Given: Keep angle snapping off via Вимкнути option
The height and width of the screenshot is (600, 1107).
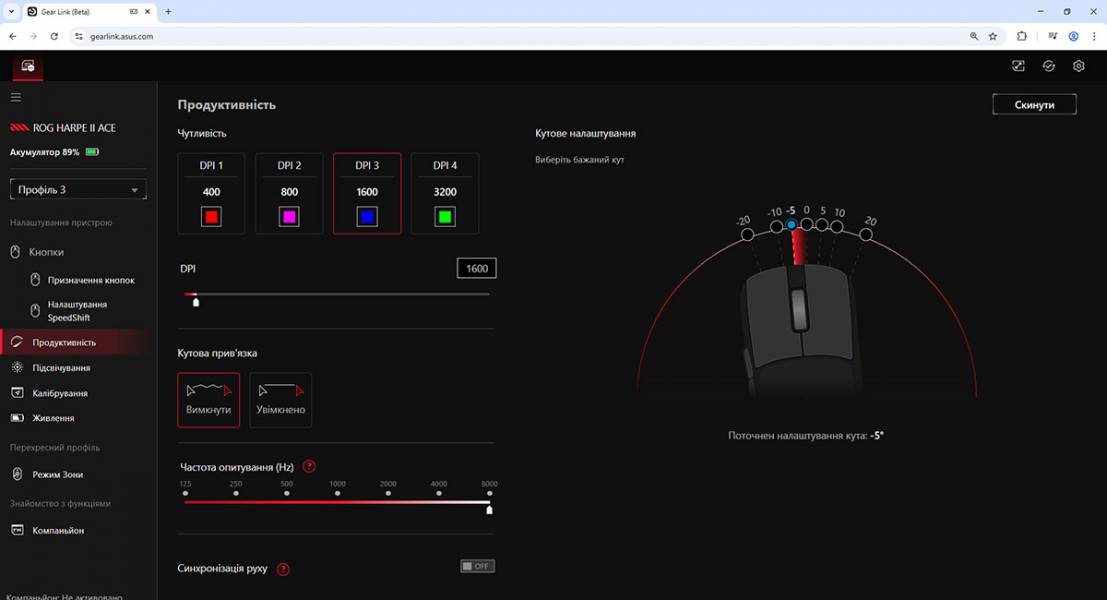Looking at the screenshot, I should click(208, 399).
